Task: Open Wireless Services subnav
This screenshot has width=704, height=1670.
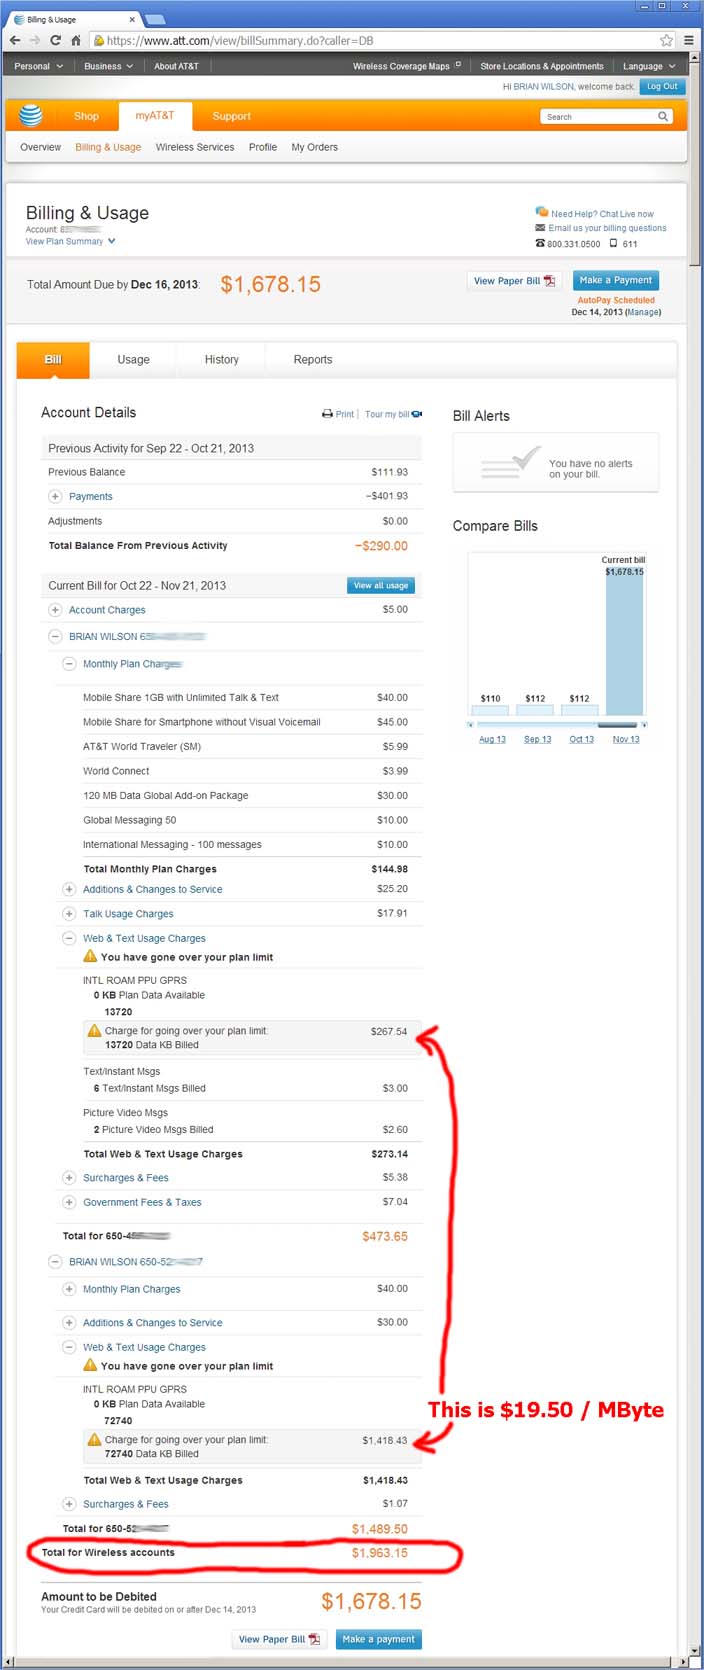Action: point(195,147)
